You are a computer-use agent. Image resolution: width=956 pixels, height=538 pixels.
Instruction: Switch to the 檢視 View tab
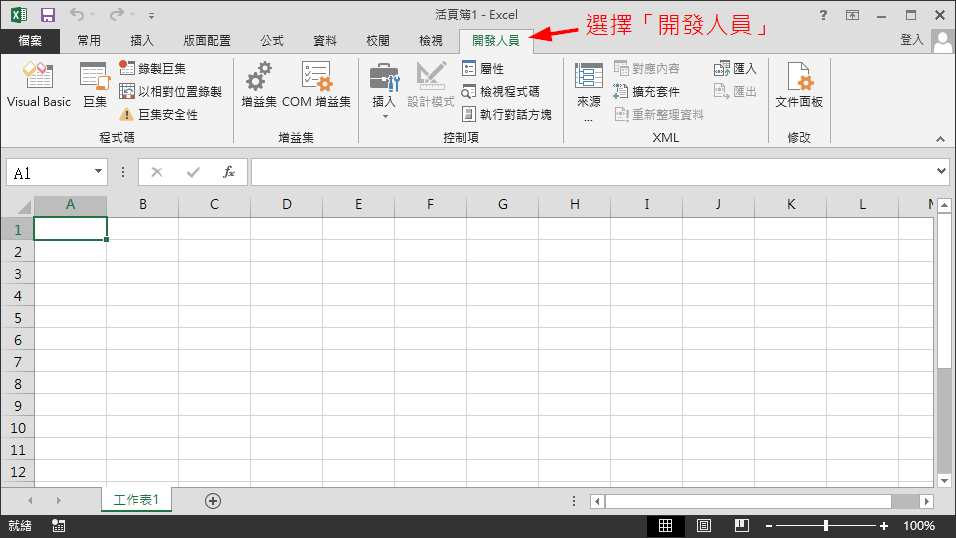tap(431, 41)
